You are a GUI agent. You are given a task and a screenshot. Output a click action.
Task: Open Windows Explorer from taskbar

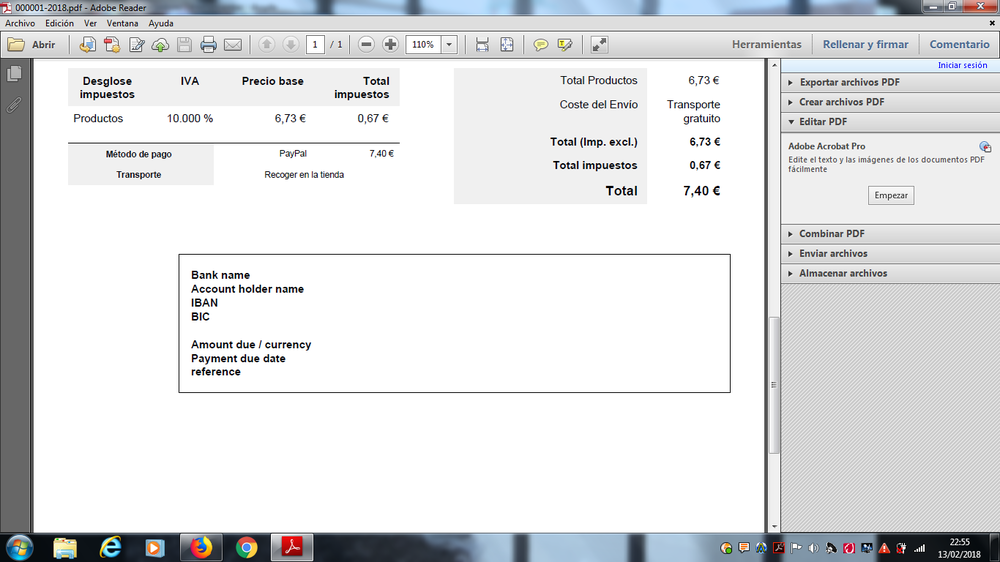point(65,547)
